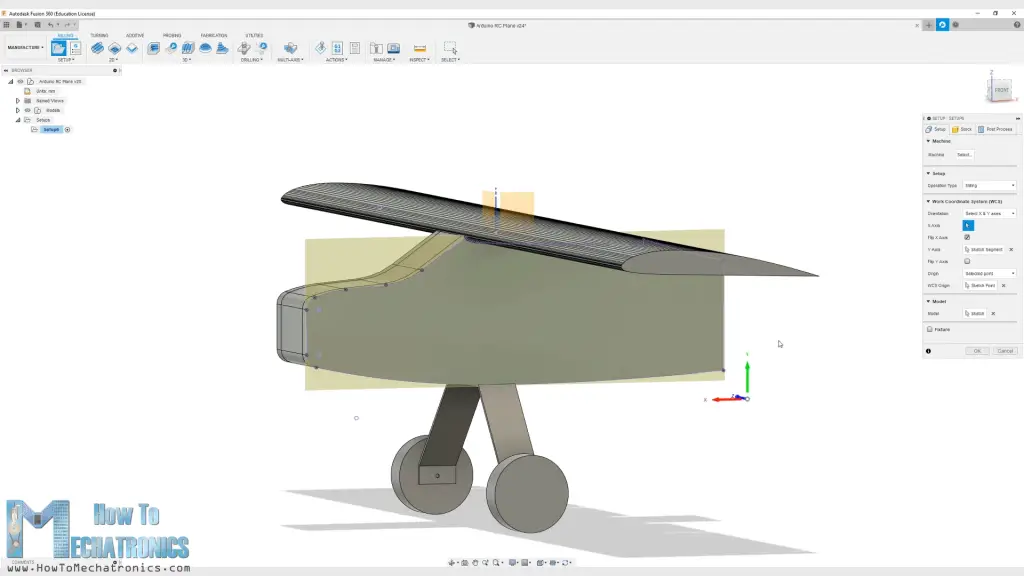This screenshot has height=576, width=1024.
Task: Select a 2D milling operation icon
Action: click(x=113, y=45)
